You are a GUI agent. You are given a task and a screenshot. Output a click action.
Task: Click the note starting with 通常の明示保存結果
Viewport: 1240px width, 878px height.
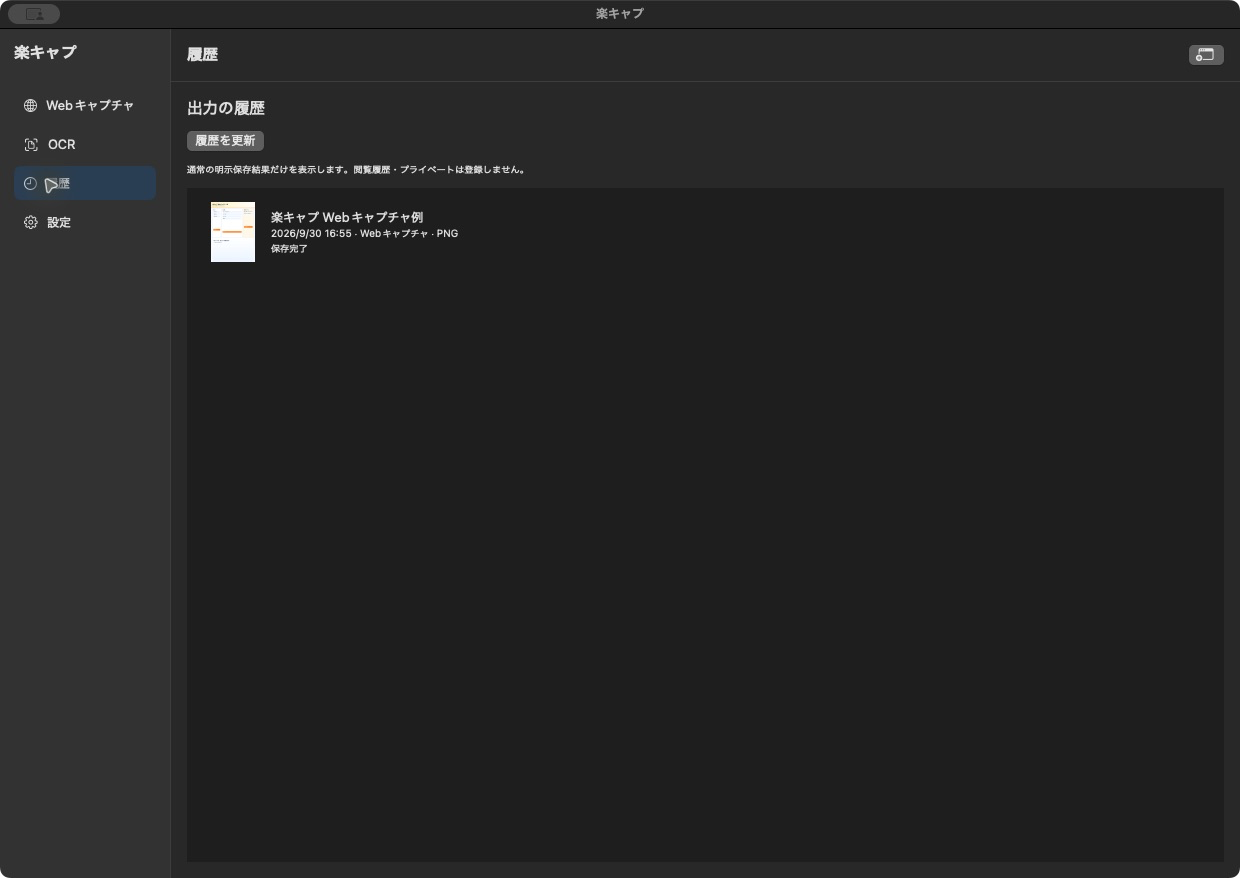(356, 170)
